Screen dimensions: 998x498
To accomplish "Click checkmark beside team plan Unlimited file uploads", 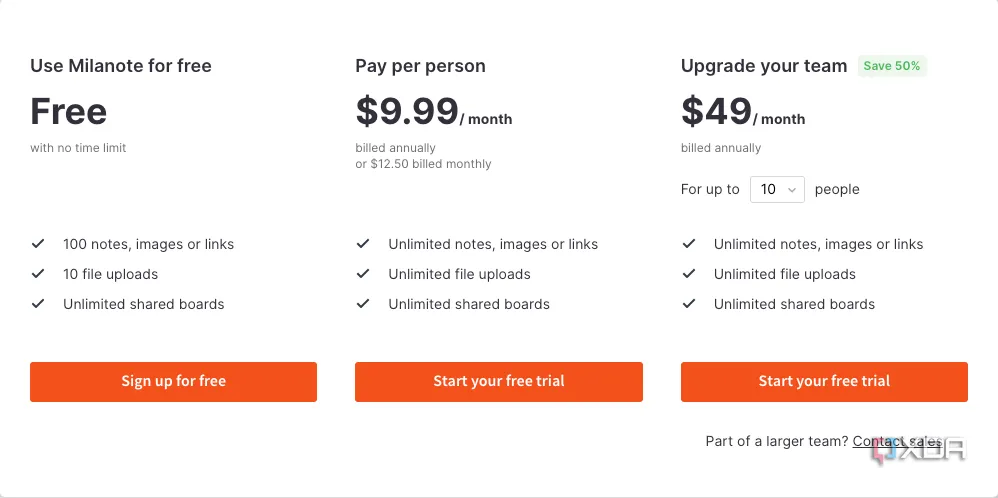I will click(689, 274).
